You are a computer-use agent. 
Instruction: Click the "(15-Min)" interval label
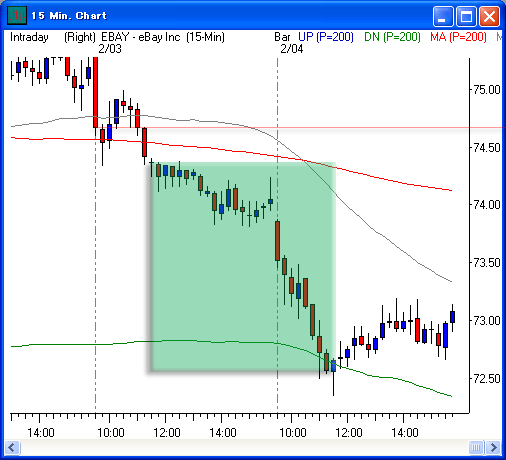(205, 37)
